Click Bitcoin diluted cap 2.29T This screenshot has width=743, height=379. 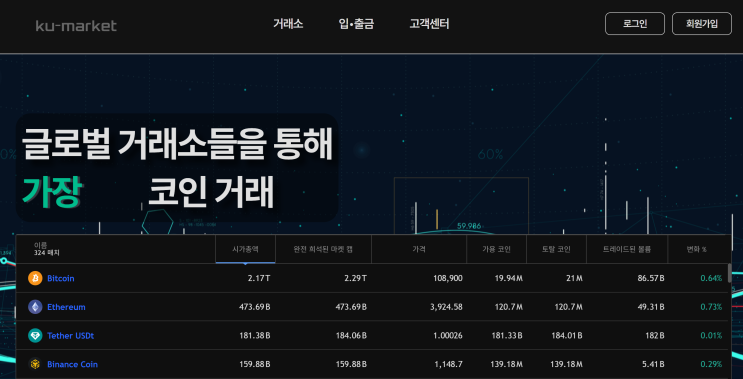pyautogui.click(x=355, y=279)
